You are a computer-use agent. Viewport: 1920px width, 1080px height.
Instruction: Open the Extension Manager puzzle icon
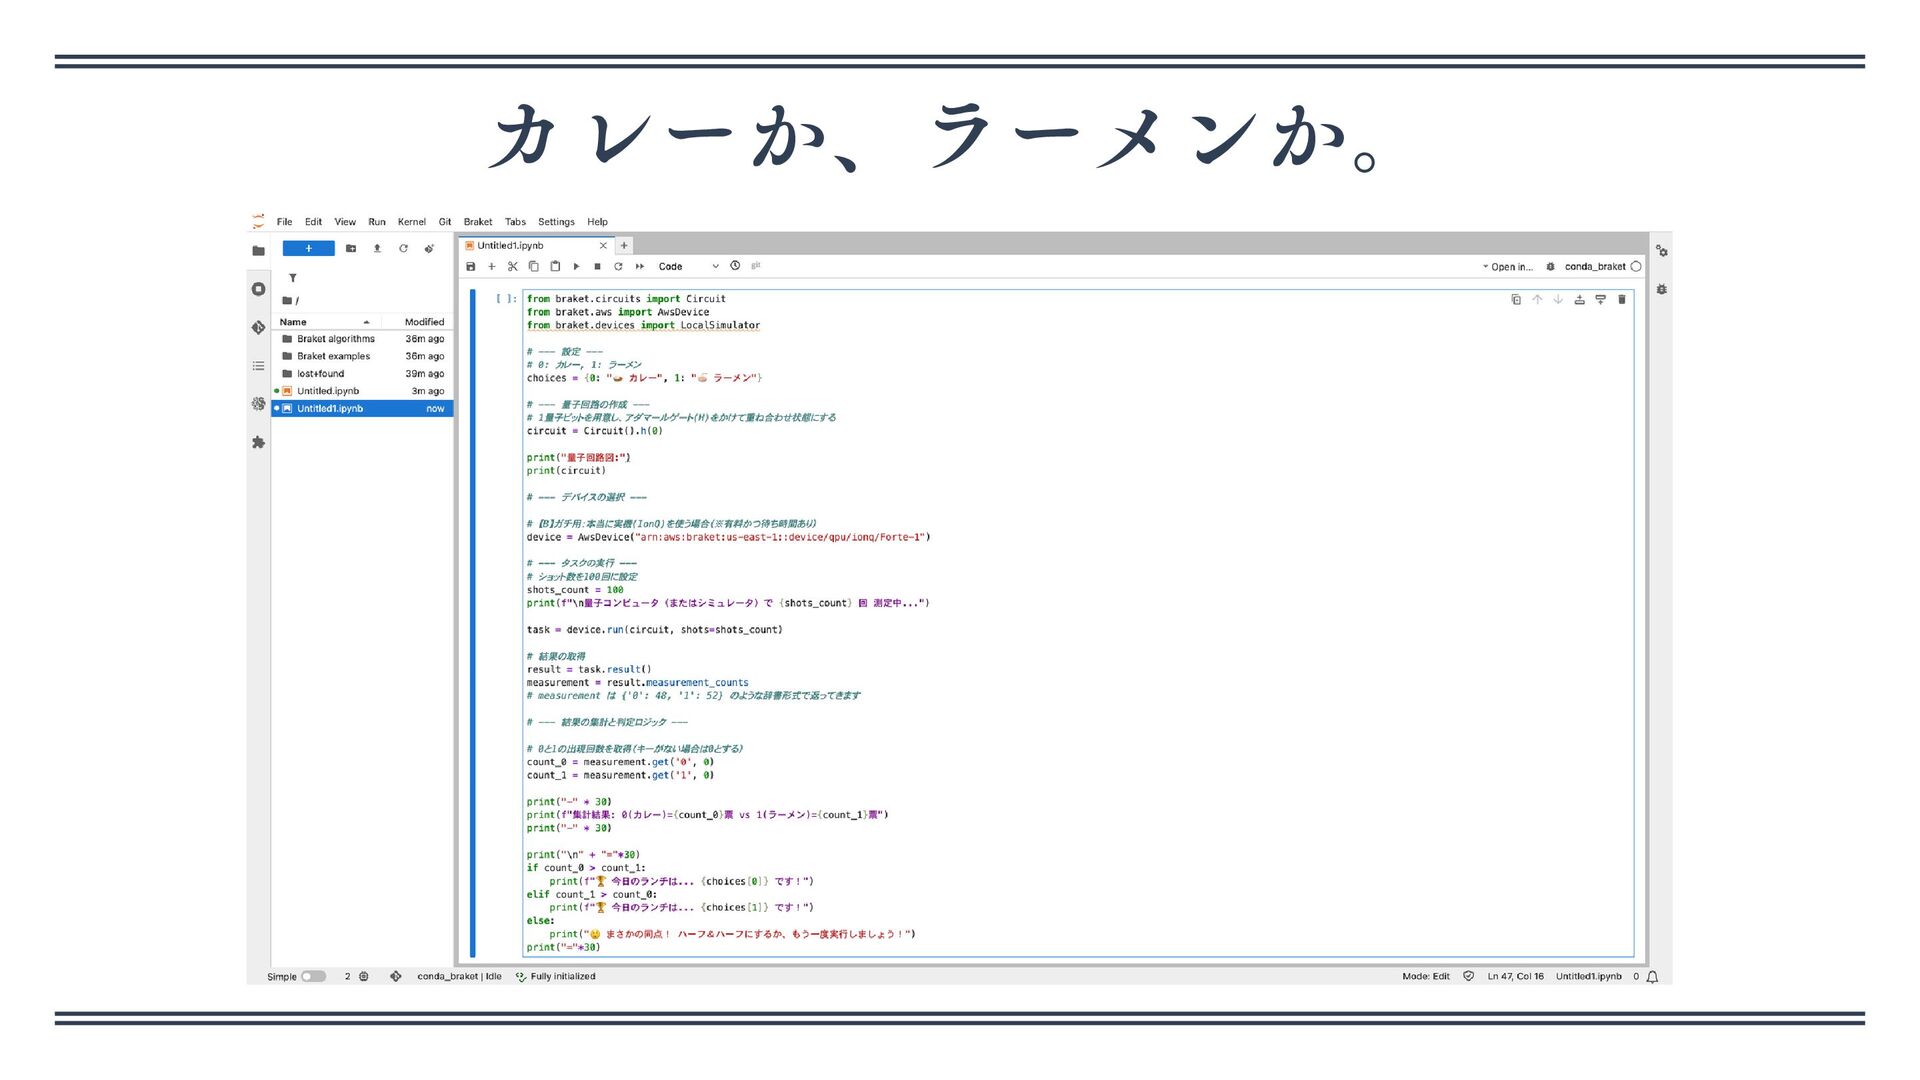coord(259,442)
